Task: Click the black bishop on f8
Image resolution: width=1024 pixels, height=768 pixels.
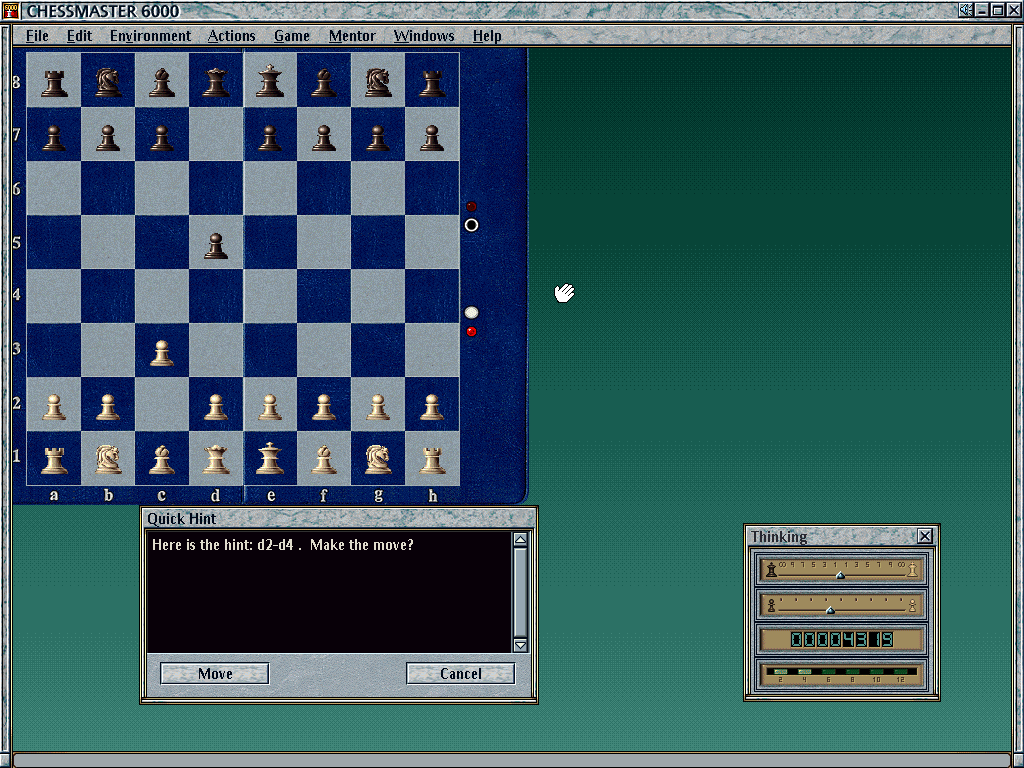Action: [324, 82]
